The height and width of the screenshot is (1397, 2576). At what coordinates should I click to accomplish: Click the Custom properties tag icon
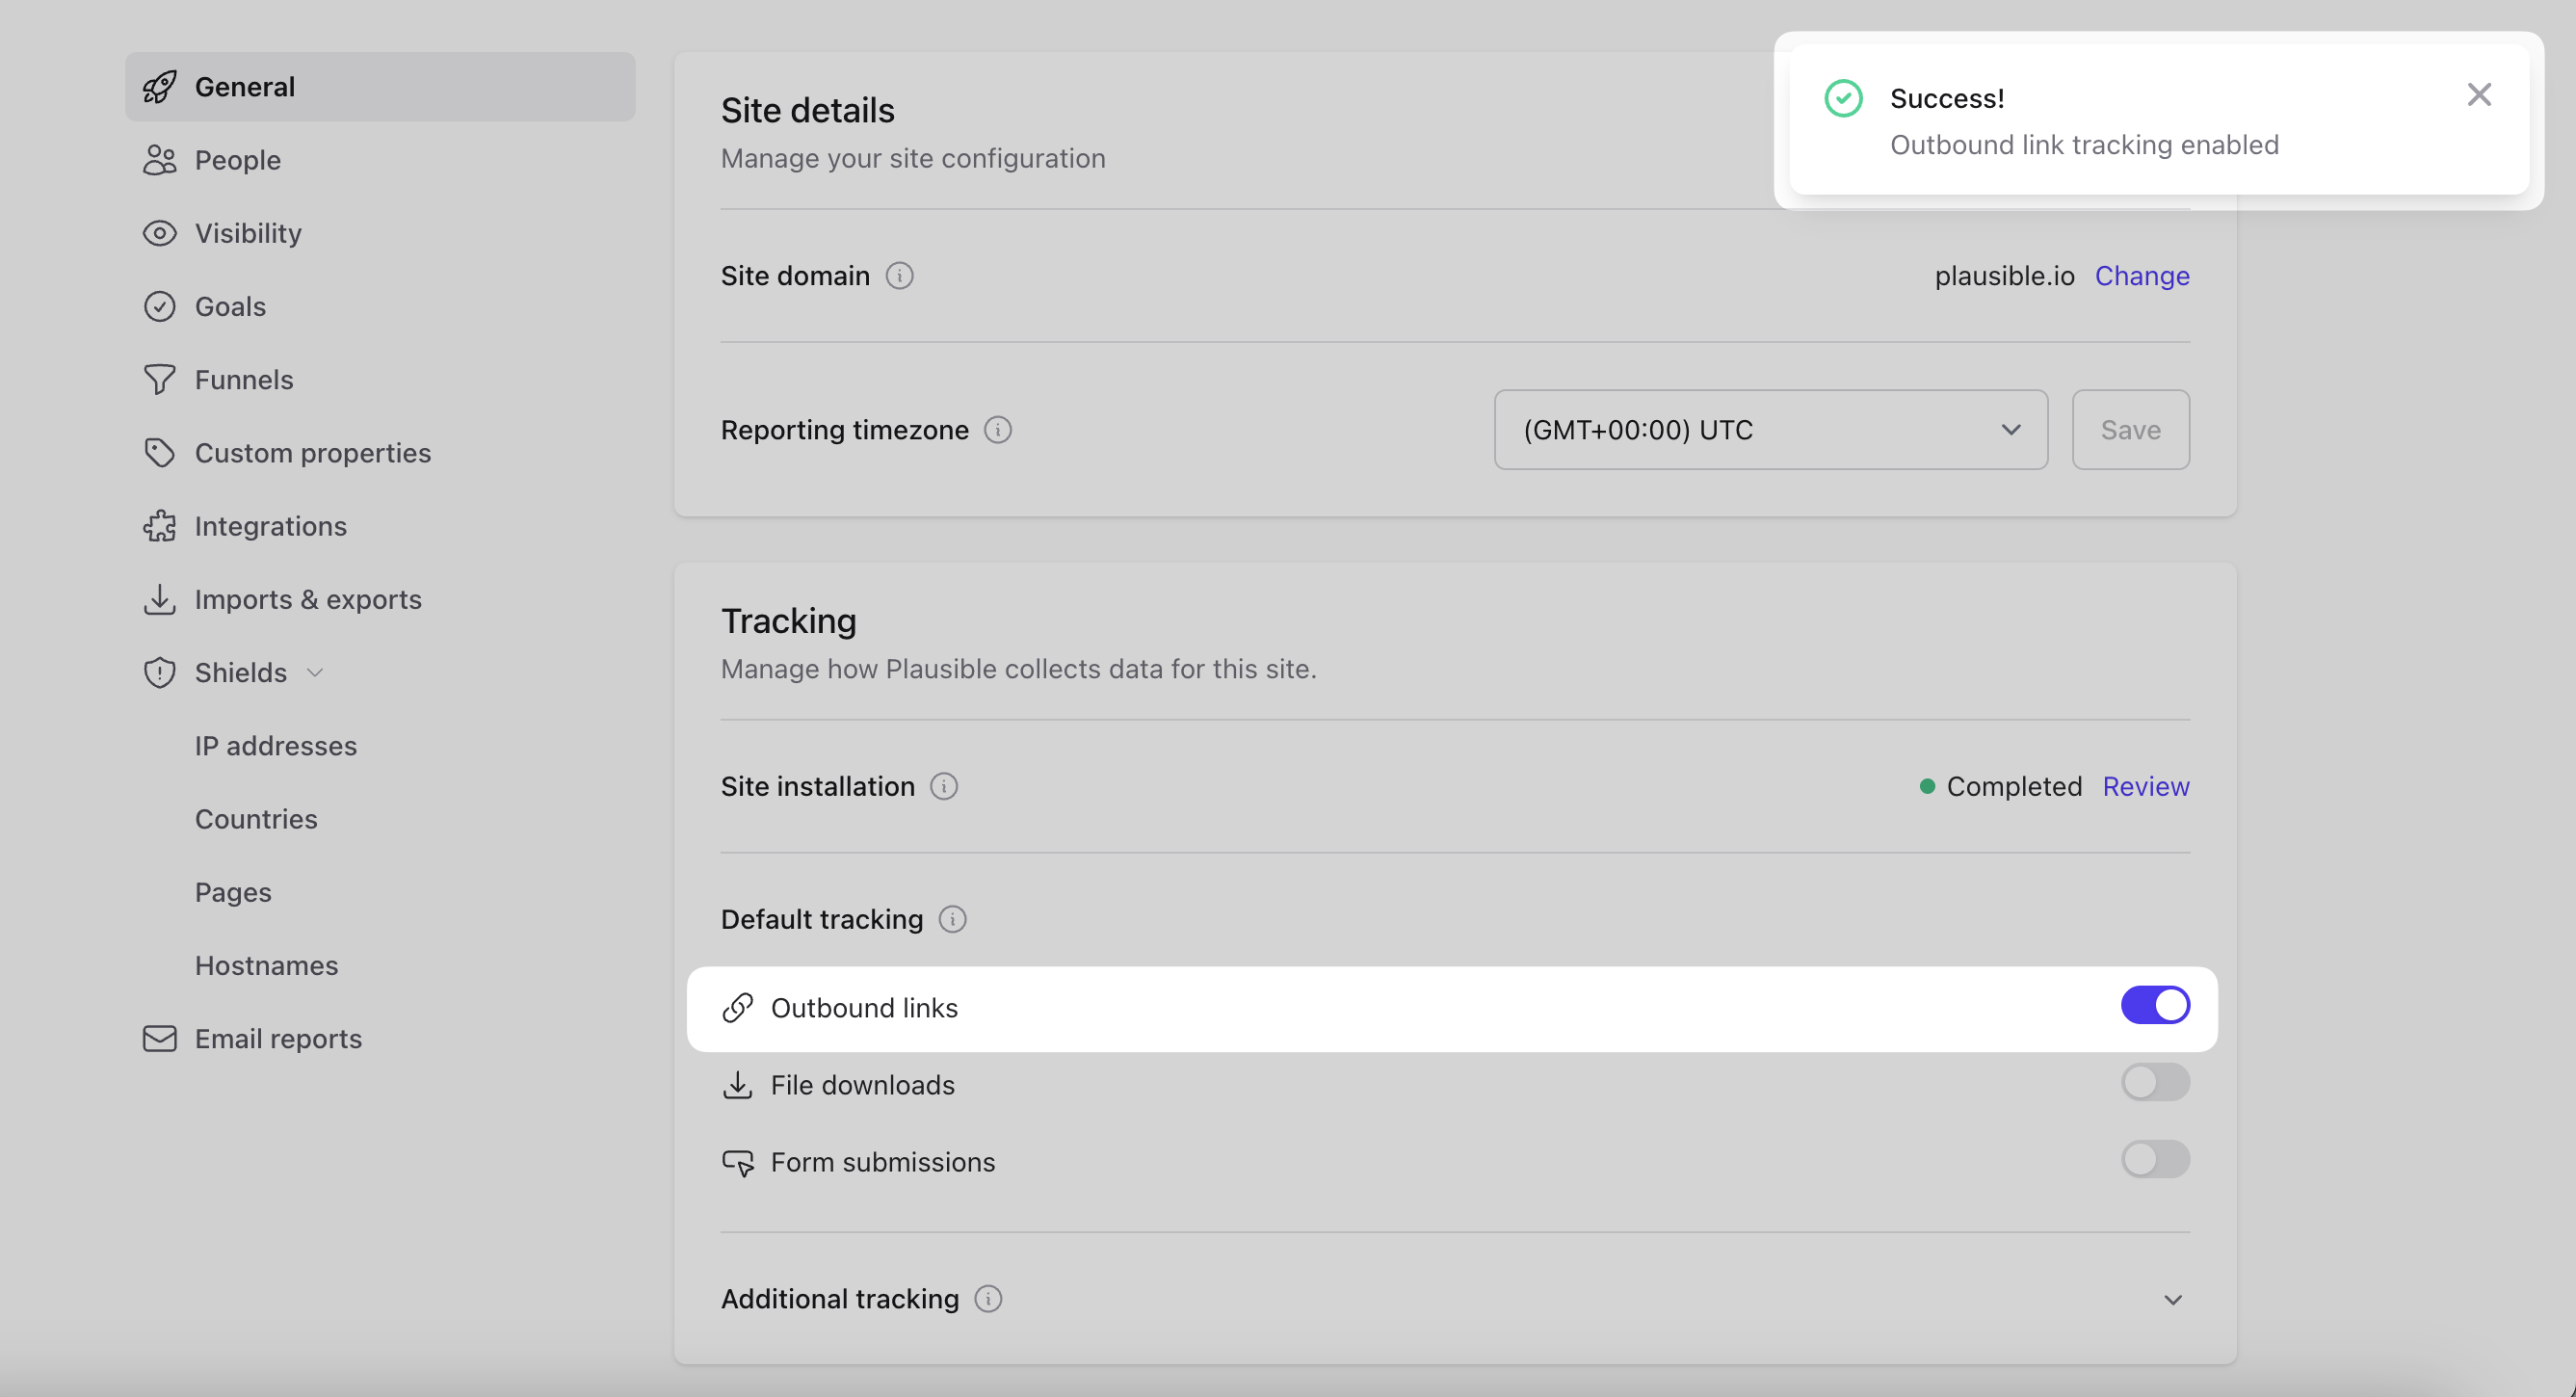160,453
